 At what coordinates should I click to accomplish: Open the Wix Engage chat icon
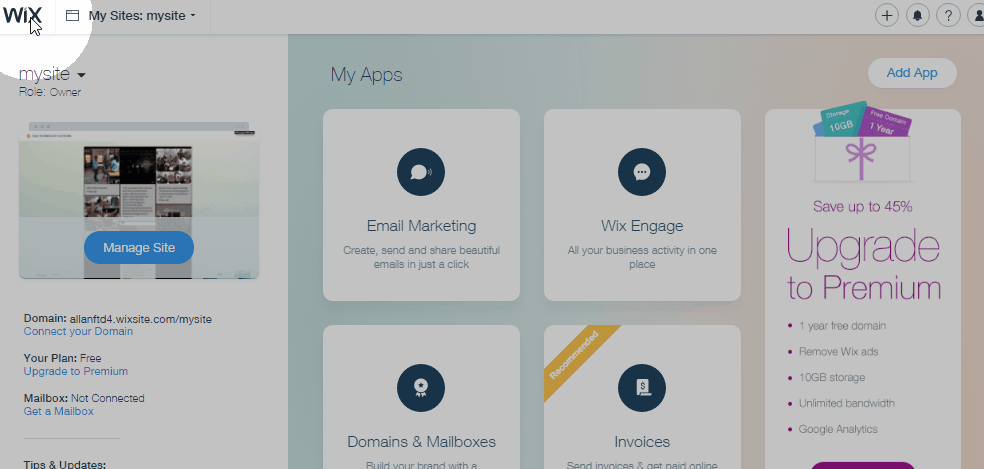(642, 172)
